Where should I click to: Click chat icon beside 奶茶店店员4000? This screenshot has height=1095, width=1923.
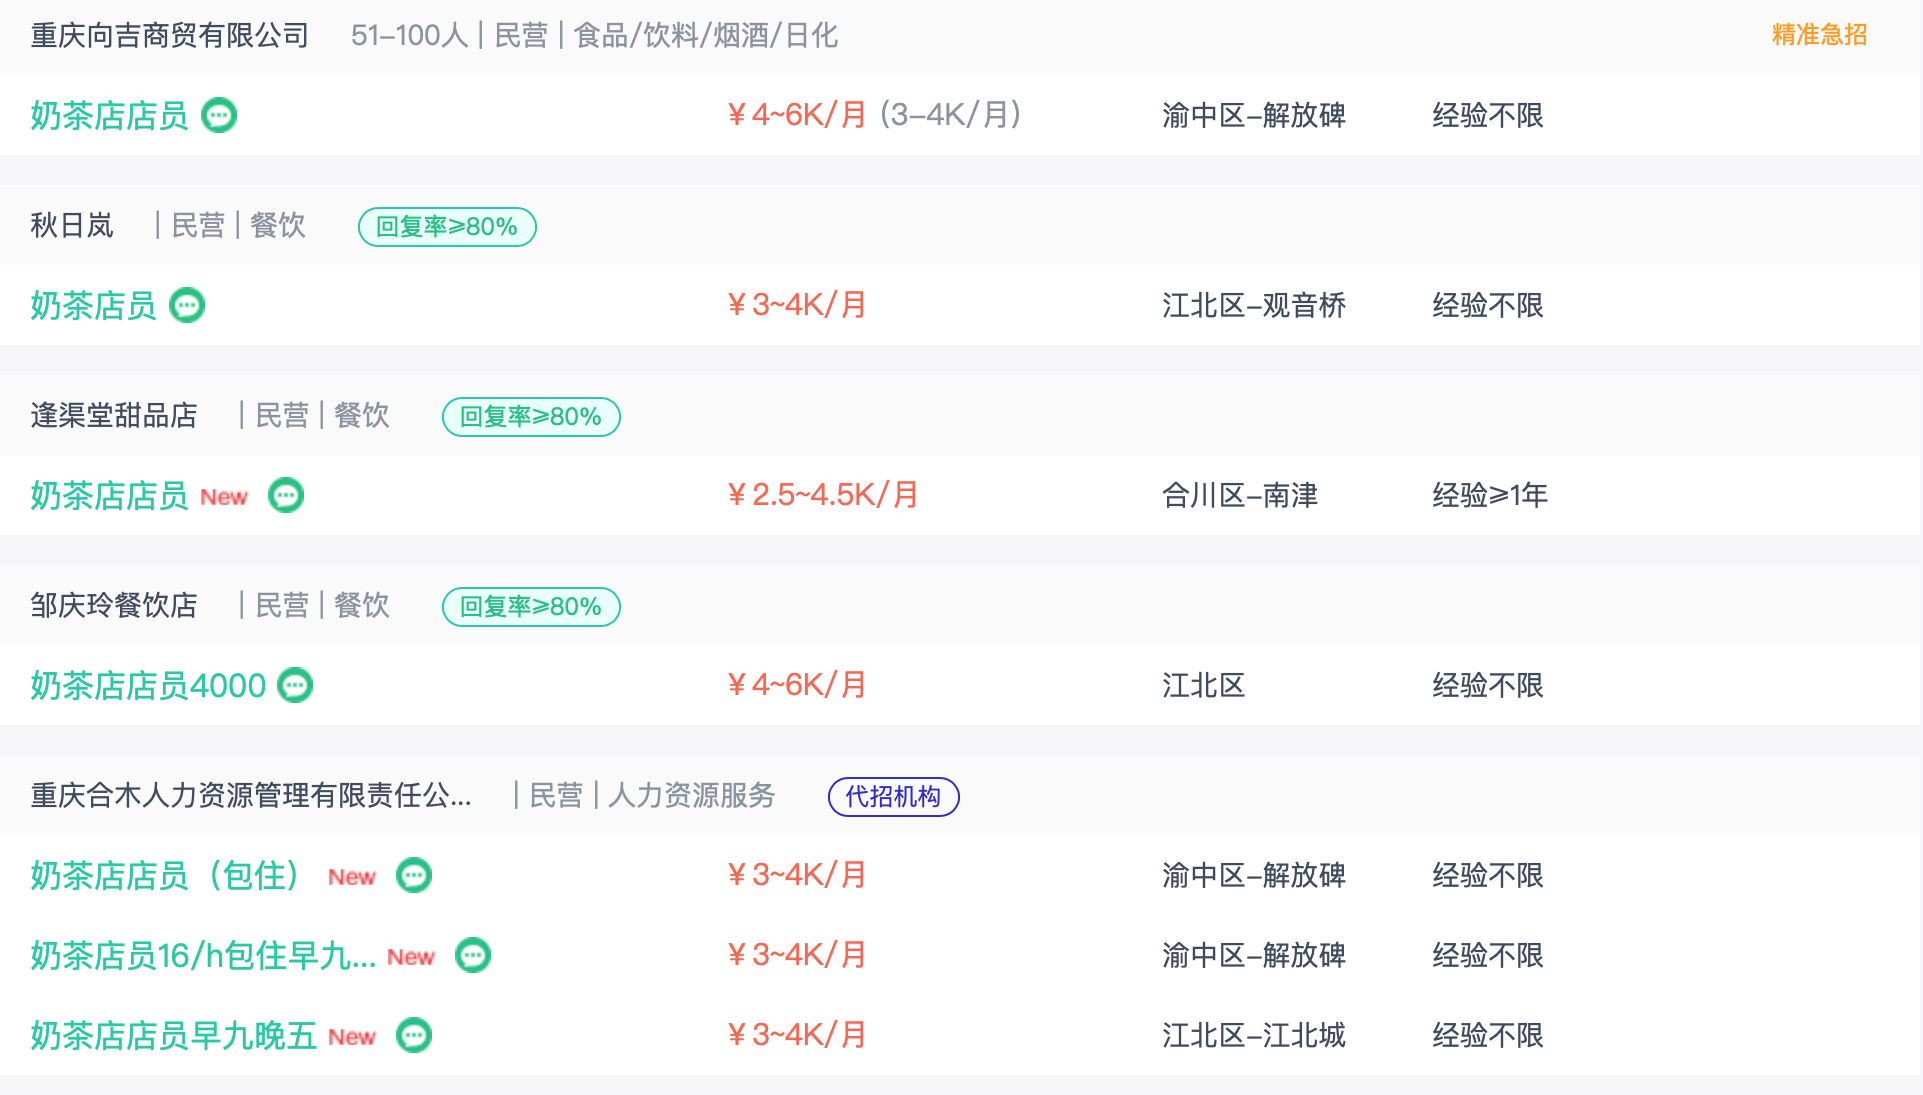click(295, 685)
